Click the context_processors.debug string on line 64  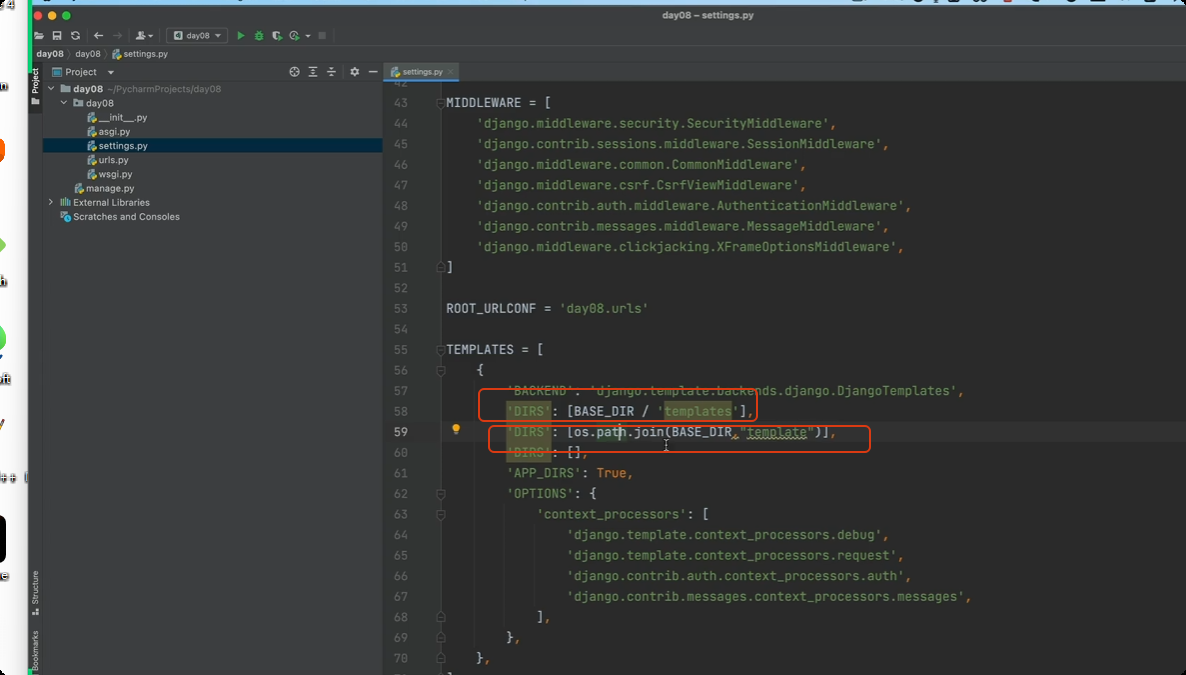click(x=724, y=535)
